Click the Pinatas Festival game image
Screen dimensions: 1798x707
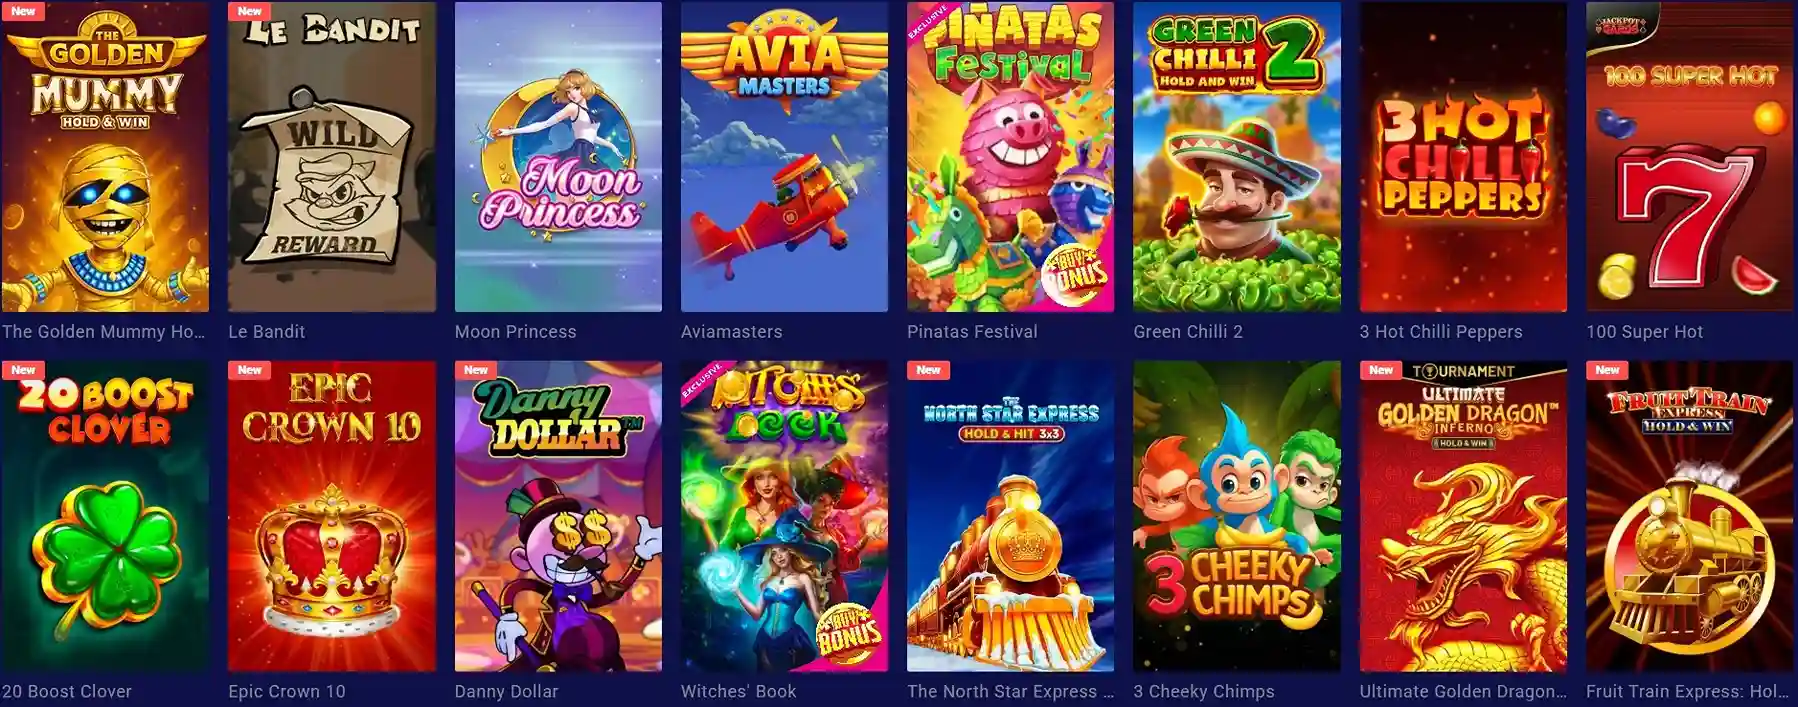1010,157
